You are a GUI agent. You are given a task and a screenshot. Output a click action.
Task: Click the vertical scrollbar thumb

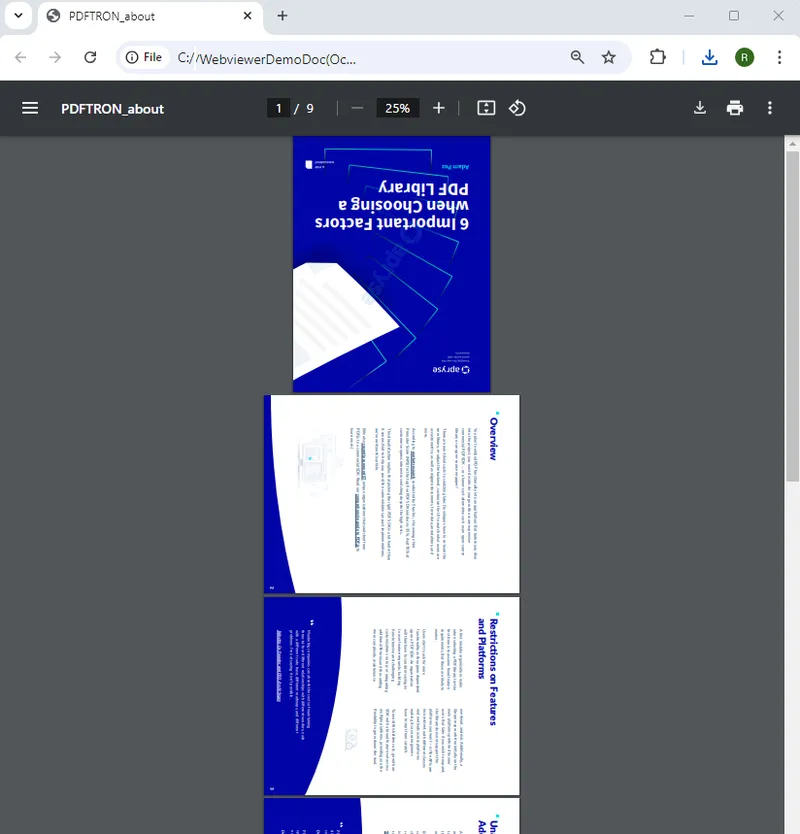(793, 316)
